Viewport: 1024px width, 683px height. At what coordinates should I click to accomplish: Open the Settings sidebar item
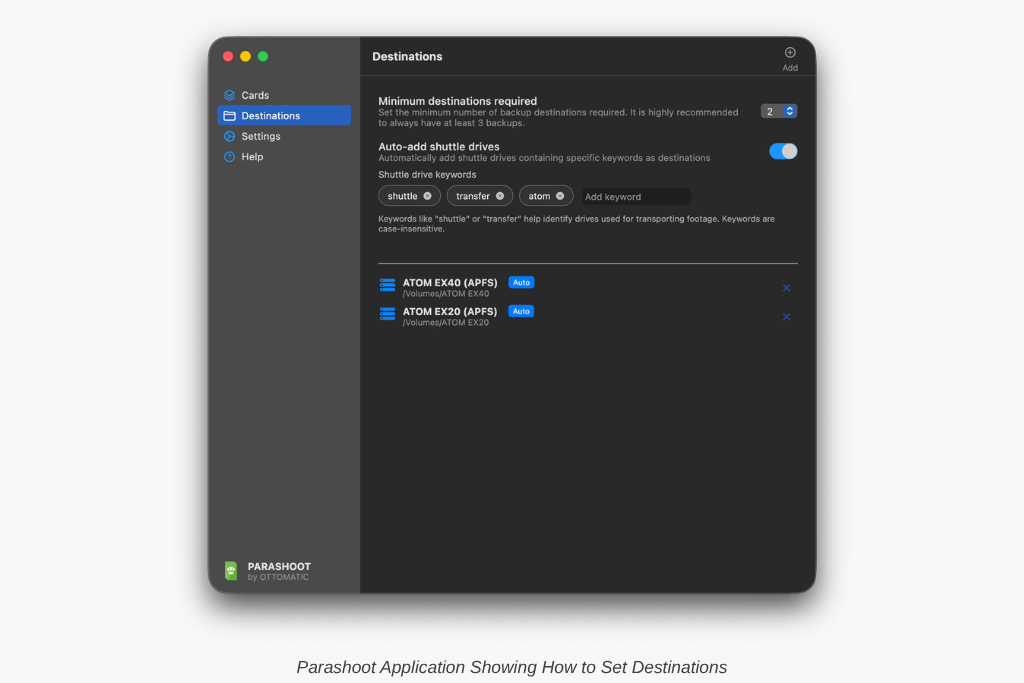(x=260, y=136)
